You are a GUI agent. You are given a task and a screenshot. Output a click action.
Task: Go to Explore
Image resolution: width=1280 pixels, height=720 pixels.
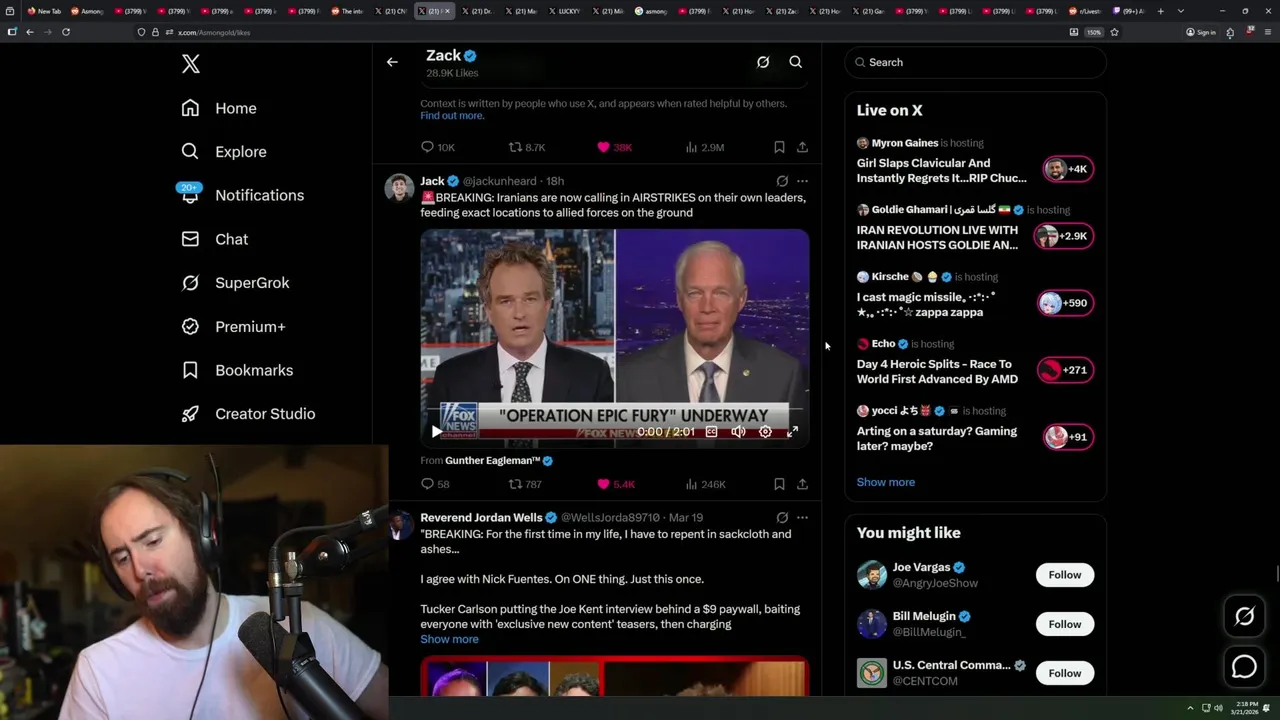pyautogui.click(x=224, y=152)
